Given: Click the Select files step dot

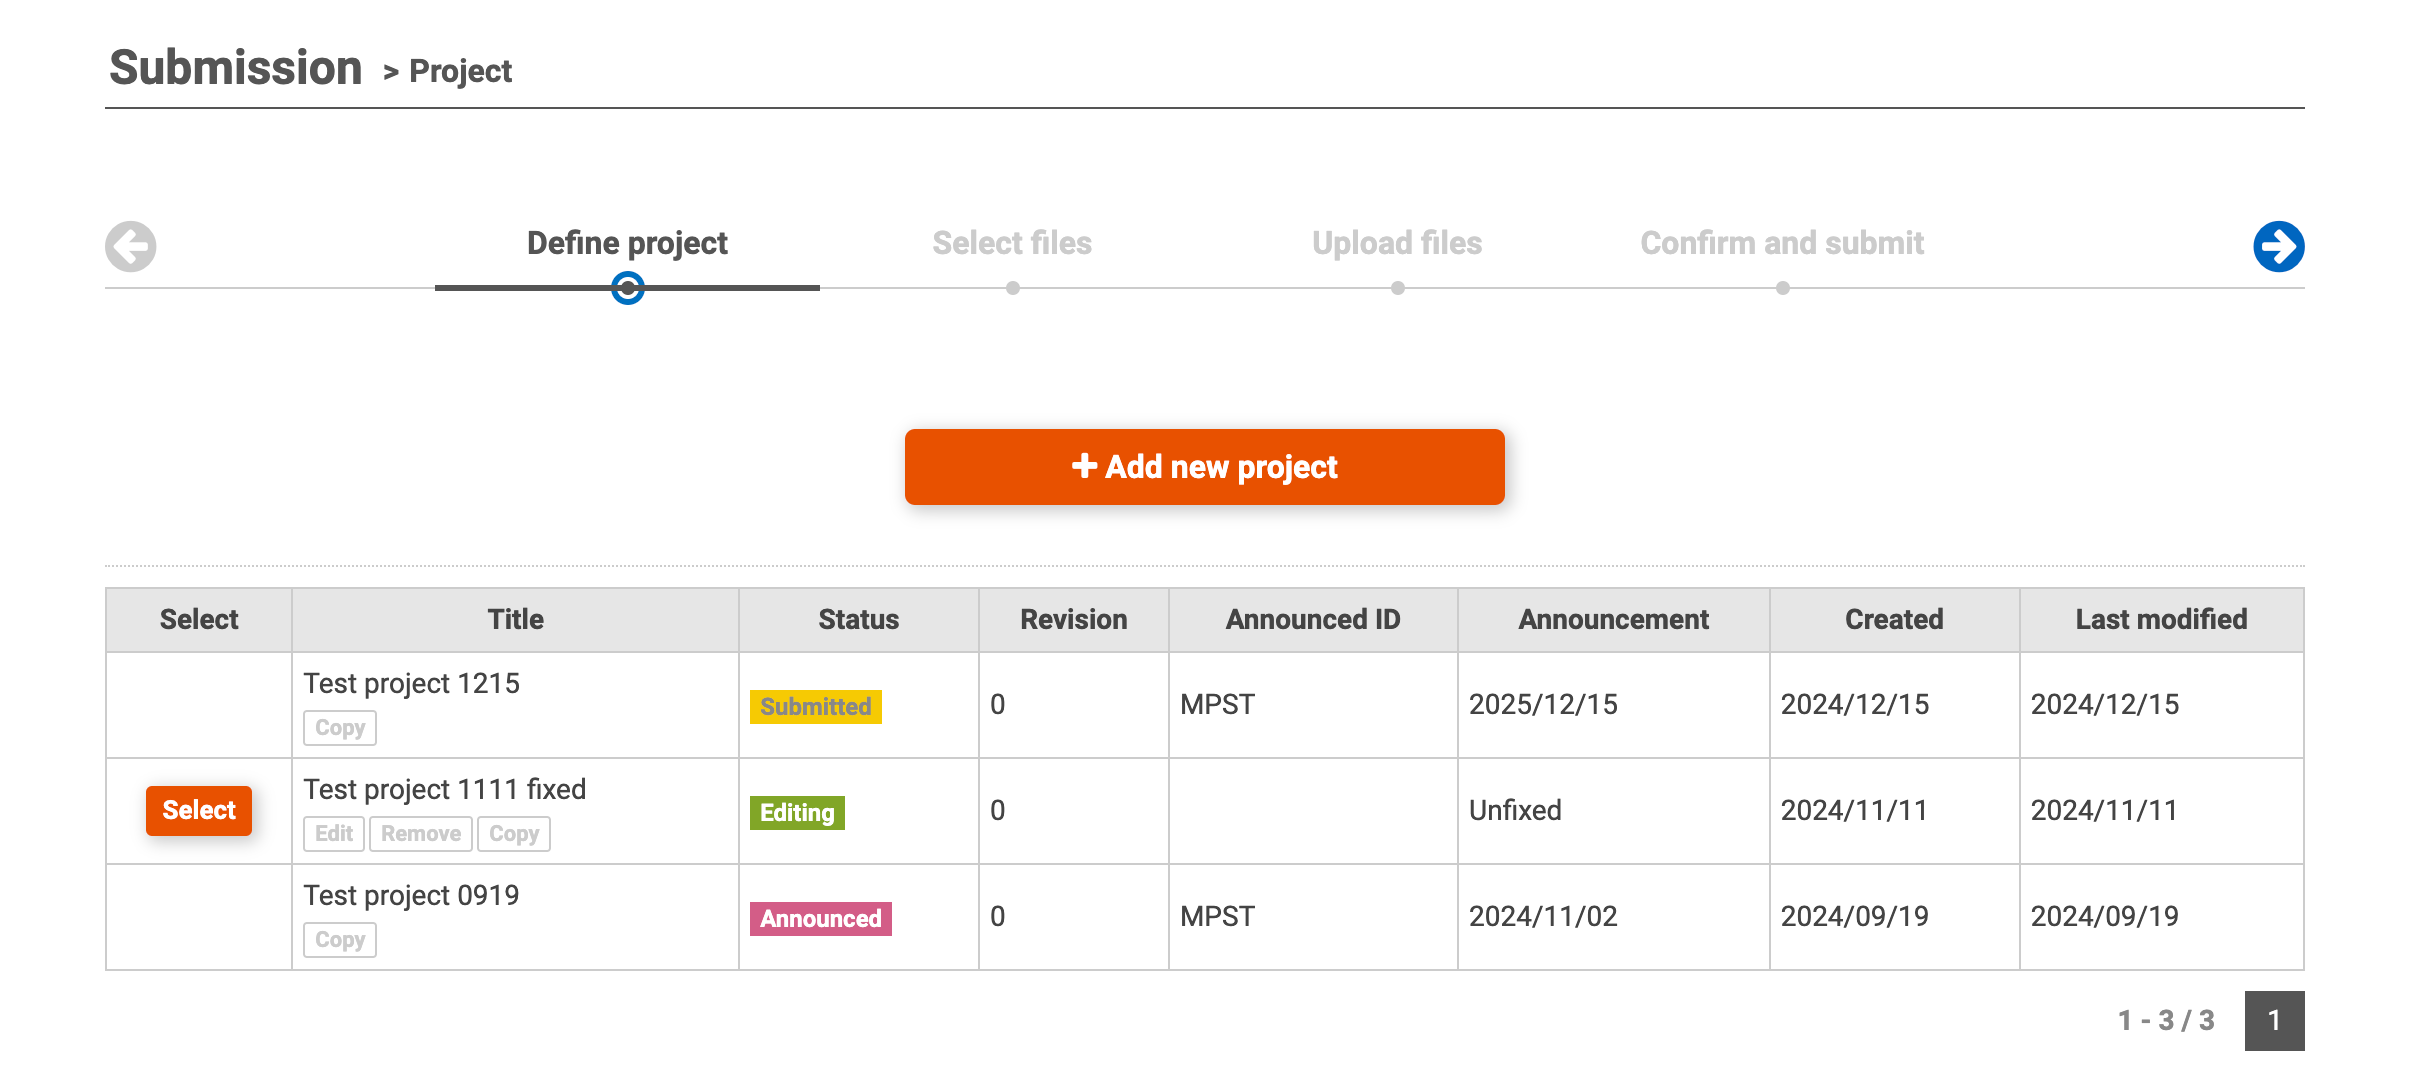Looking at the screenshot, I should tap(1012, 289).
